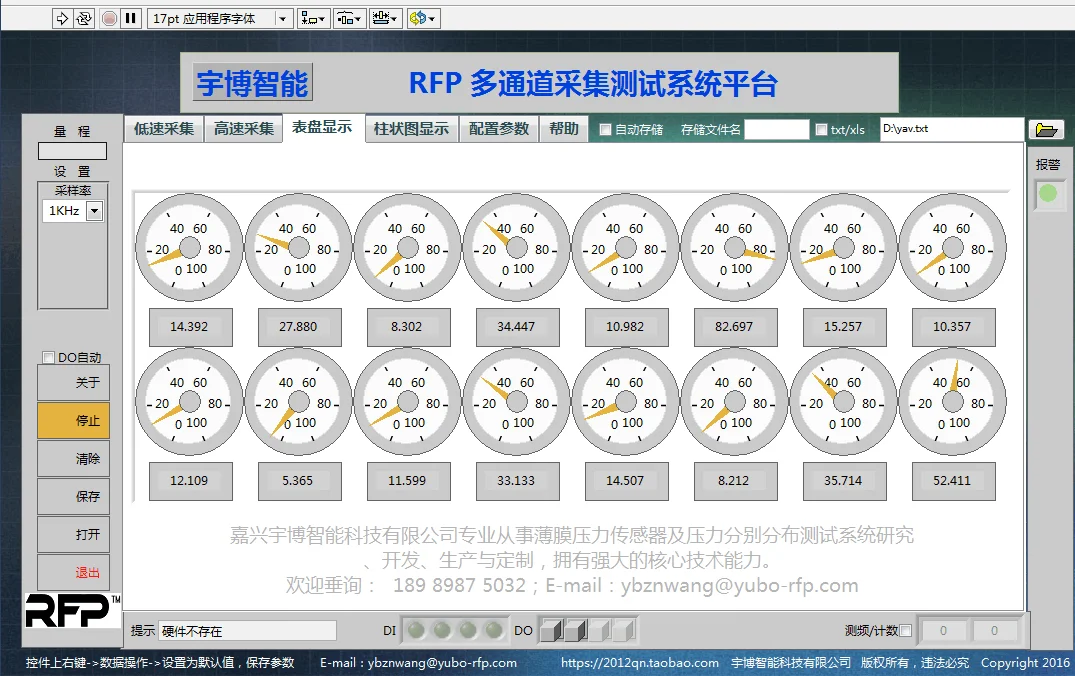Select the 表盘显示 tab
Viewport: 1075px width, 676px height.
(322, 127)
